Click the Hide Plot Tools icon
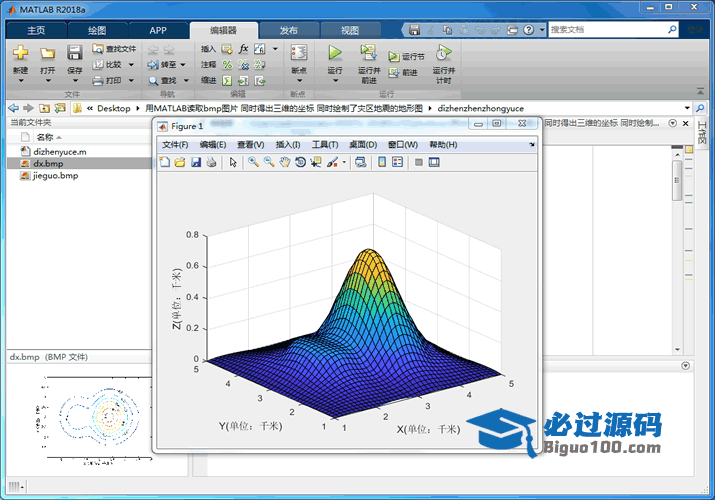Image resolution: width=715 pixels, height=500 pixels. 419,162
